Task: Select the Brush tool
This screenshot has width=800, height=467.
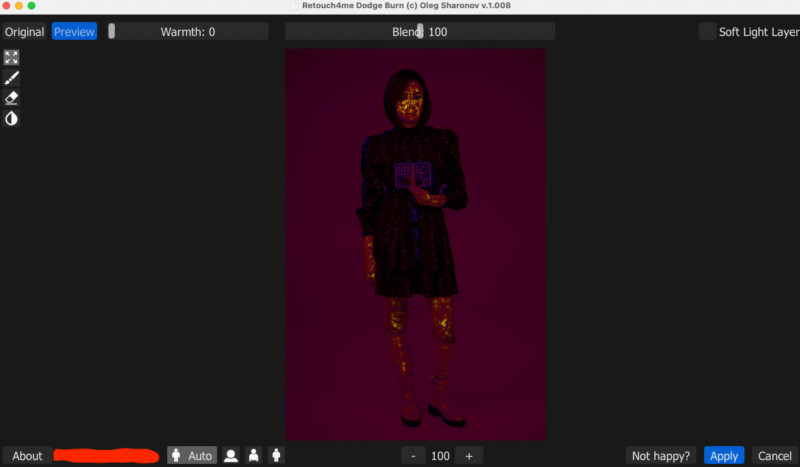Action: (11, 78)
